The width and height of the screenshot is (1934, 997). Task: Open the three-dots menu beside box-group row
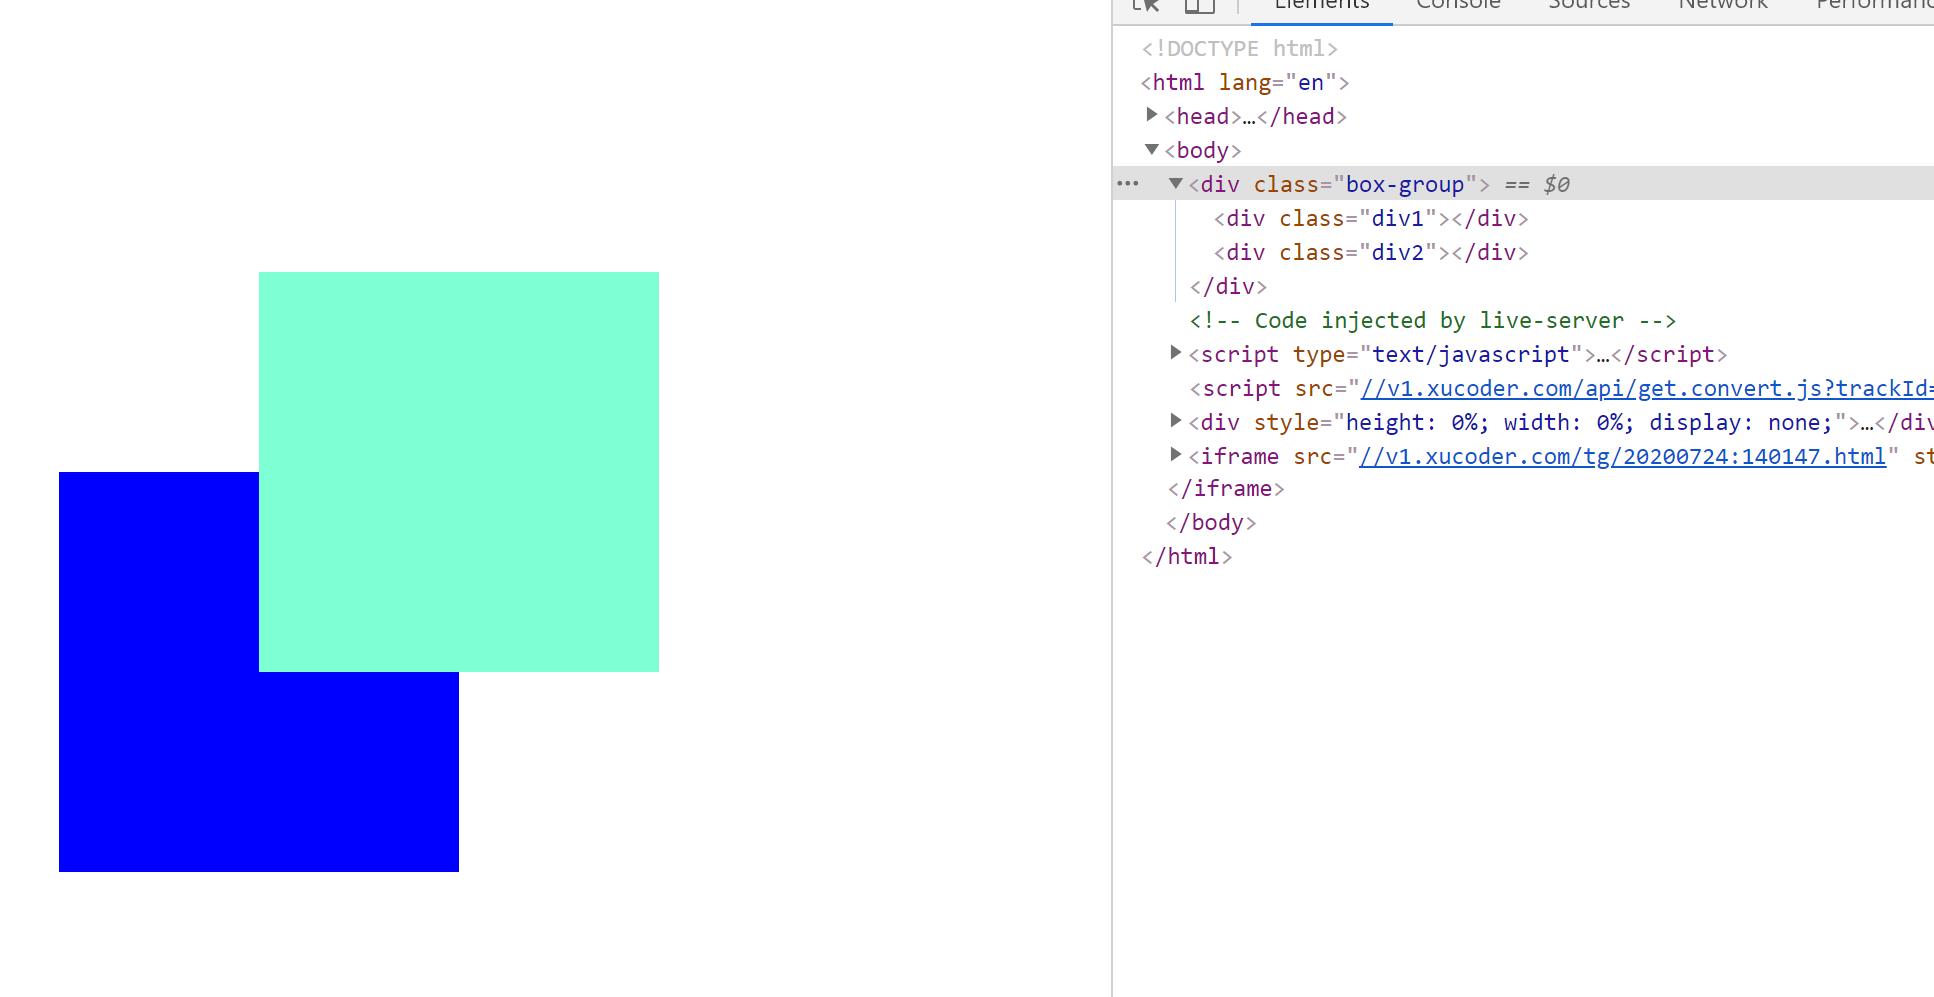tap(1127, 184)
